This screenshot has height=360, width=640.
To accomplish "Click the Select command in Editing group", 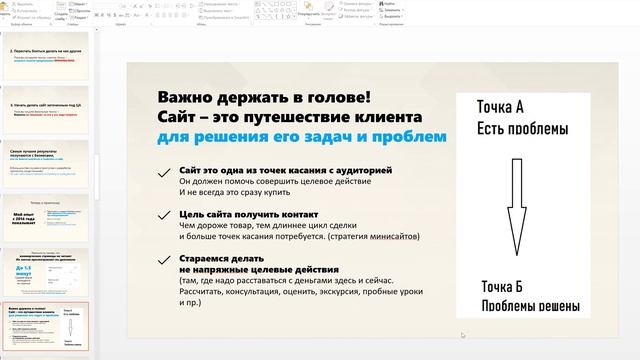I will (391, 17).
